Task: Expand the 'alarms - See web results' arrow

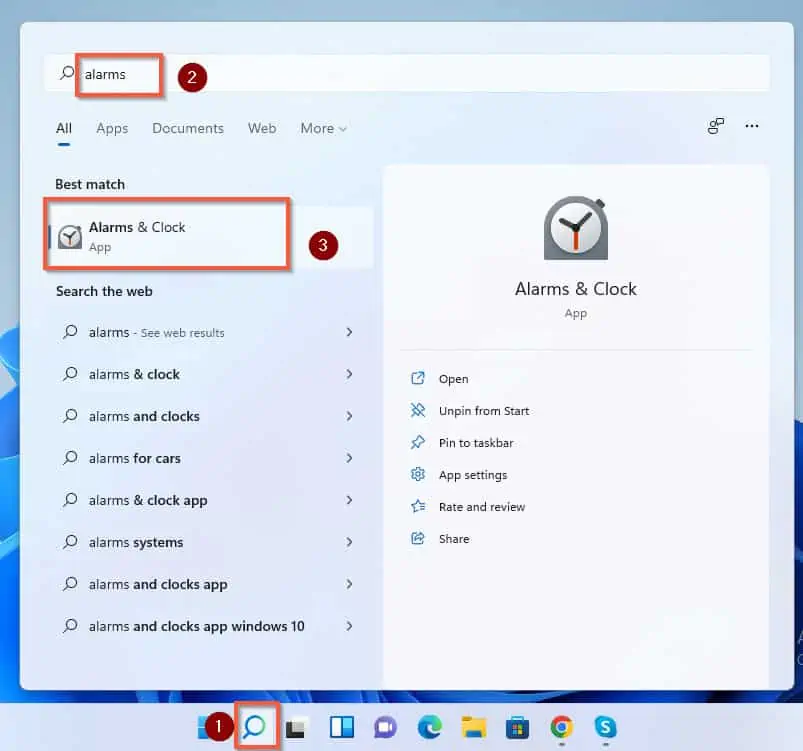Action: pos(349,332)
